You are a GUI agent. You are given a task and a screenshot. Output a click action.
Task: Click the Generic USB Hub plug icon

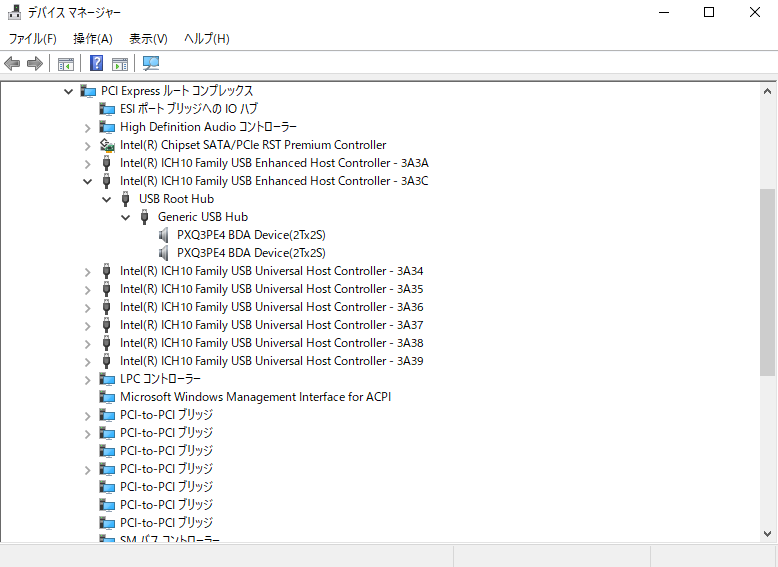tap(144, 217)
